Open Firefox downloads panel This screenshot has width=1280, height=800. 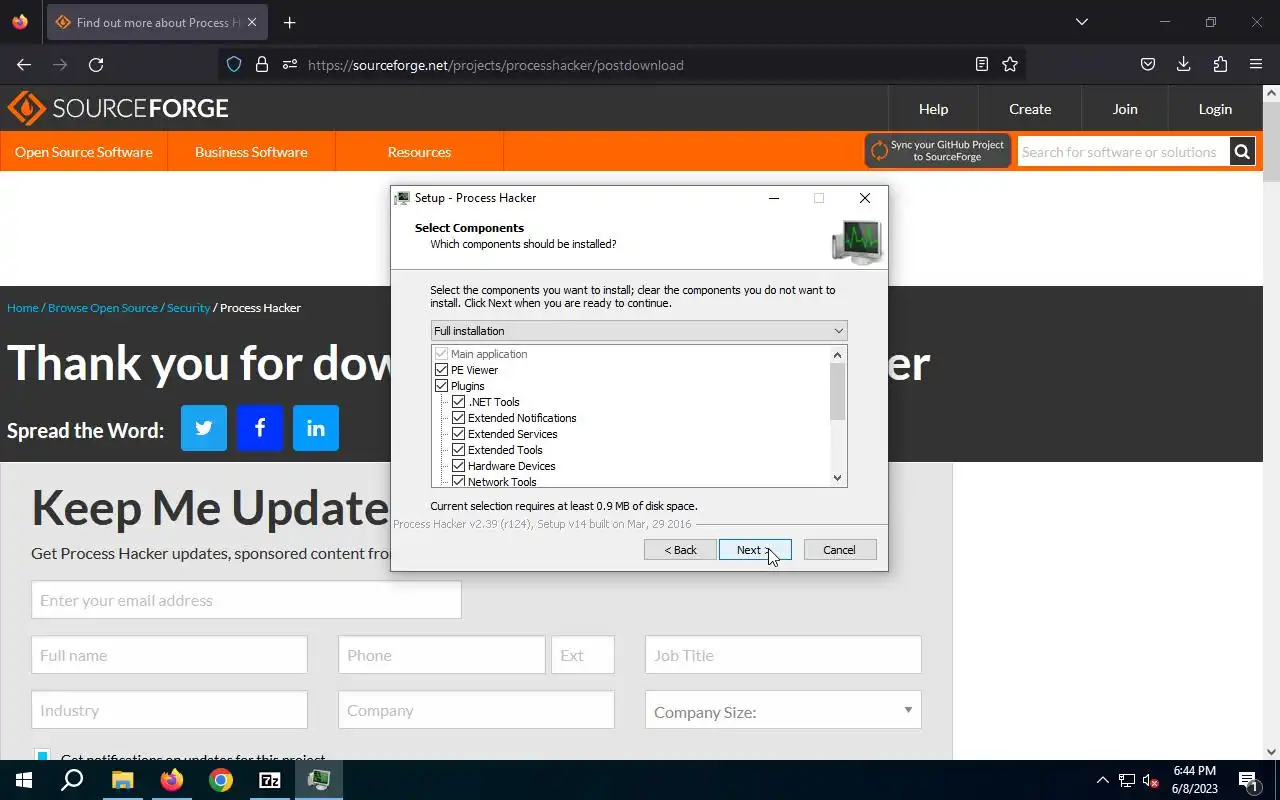pyautogui.click(x=1184, y=65)
